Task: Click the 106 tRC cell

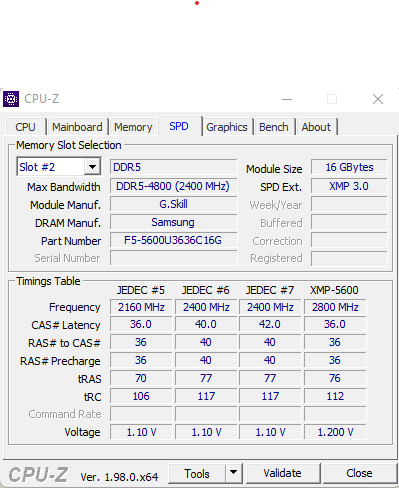Action: click(x=141, y=396)
